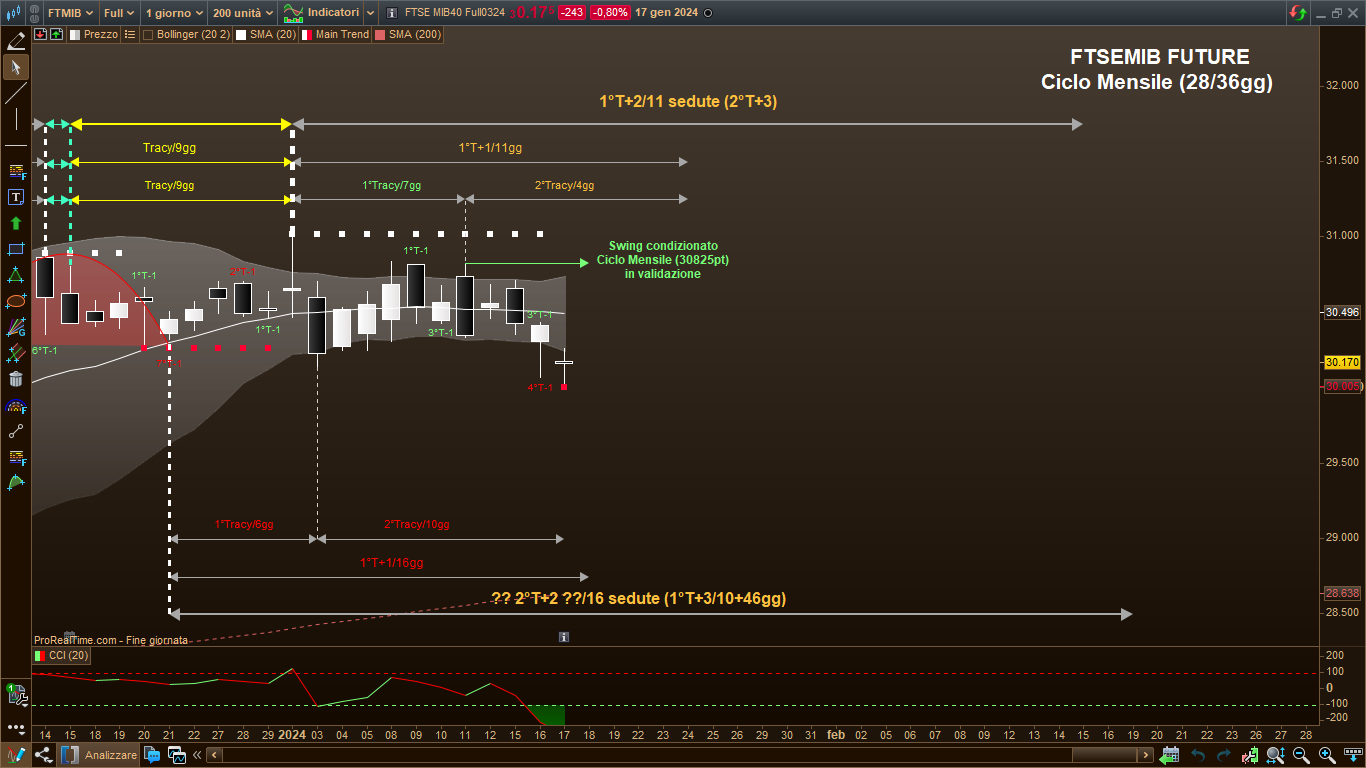Click the auto-fit zoom magnifier
The image size is (1366, 768).
click(x=1276, y=755)
